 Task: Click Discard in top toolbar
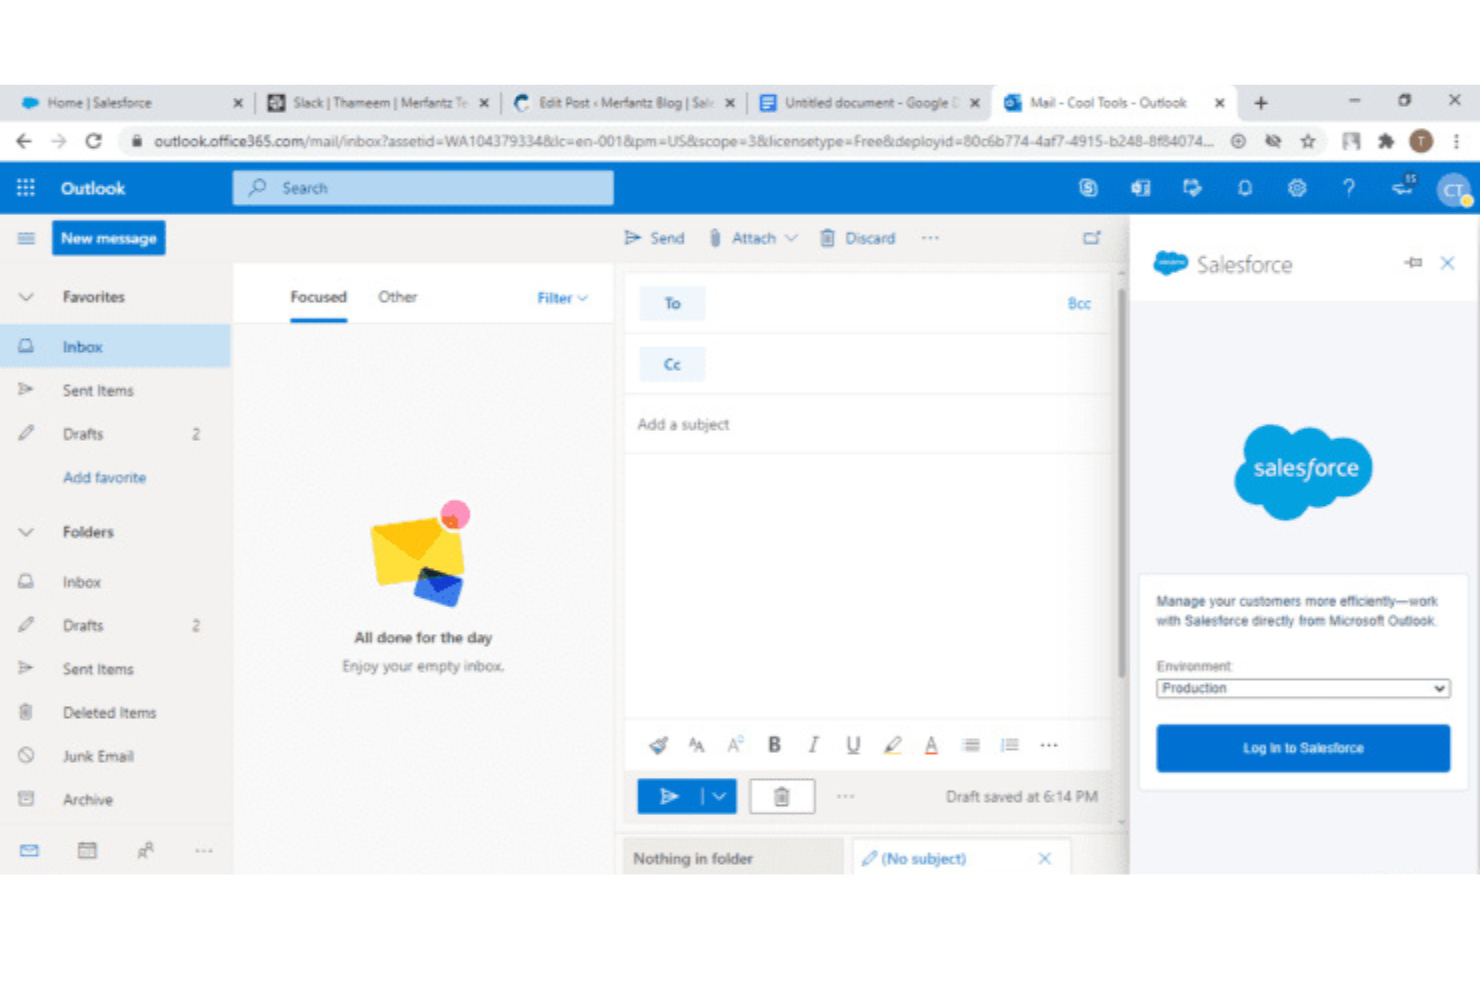[x=858, y=238]
